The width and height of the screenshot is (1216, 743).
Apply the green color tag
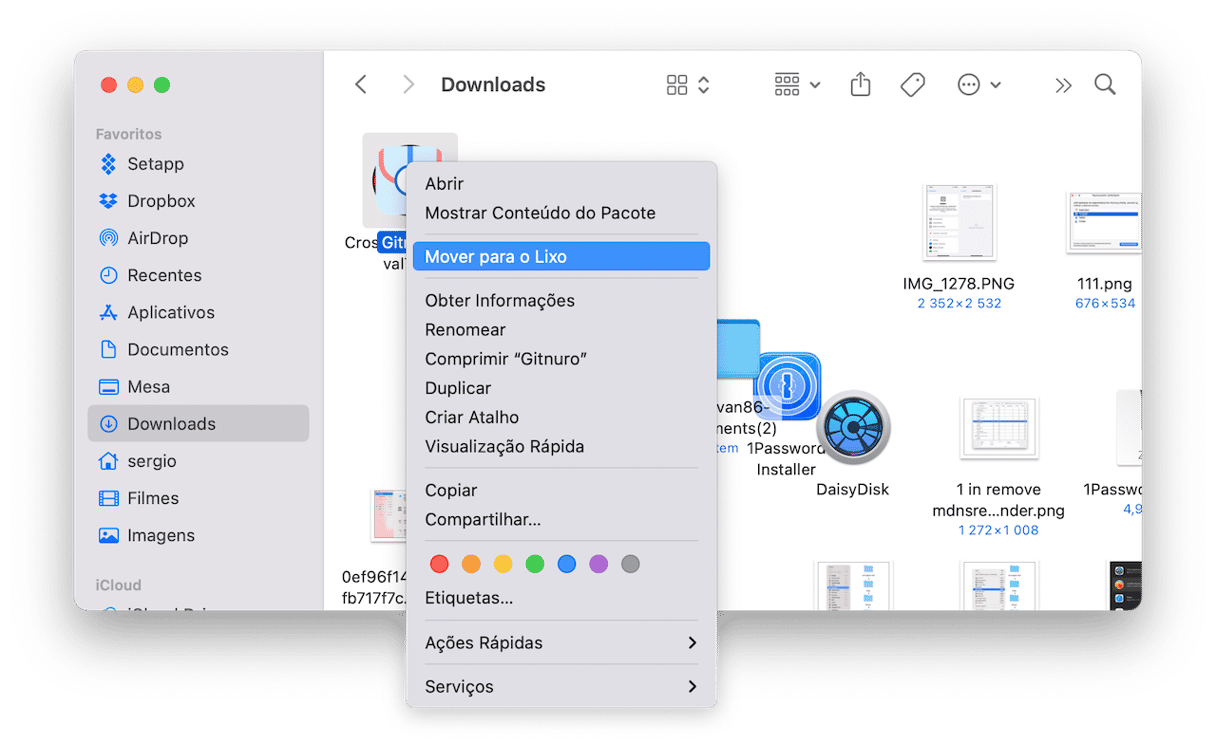click(x=535, y=564)
